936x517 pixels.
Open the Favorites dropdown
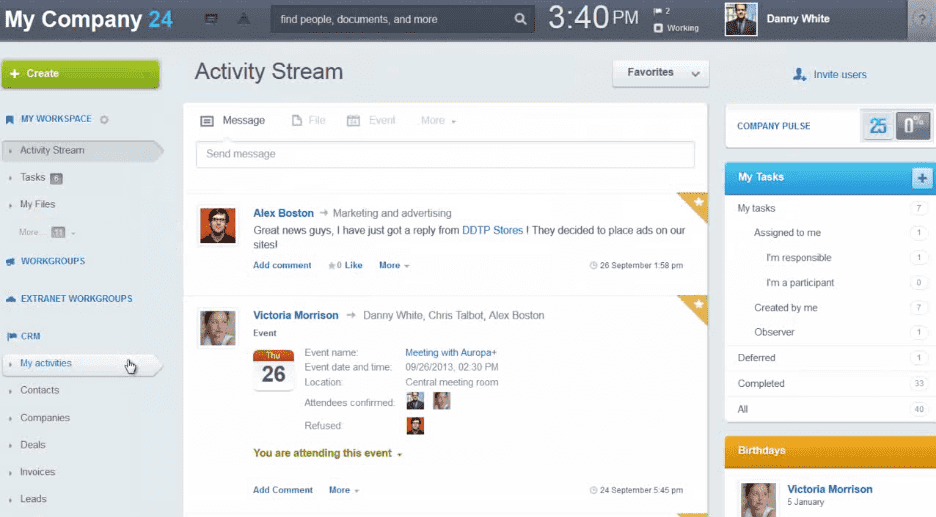tap(660, 73)
